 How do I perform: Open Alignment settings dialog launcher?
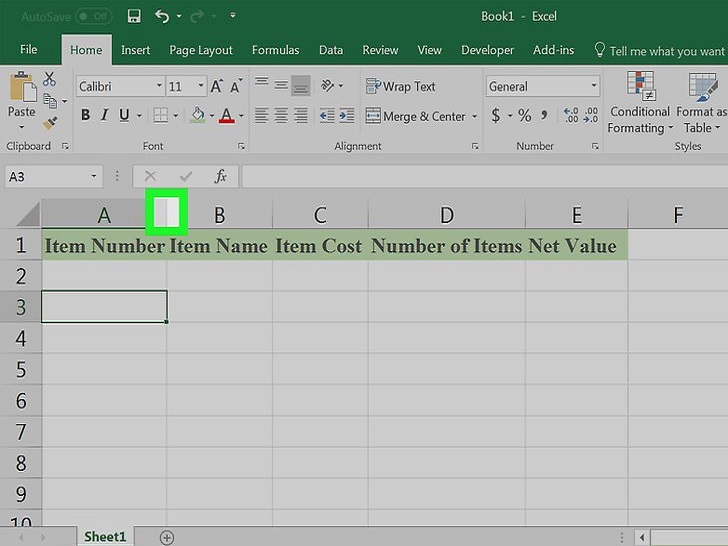click(x=474, y=146)
